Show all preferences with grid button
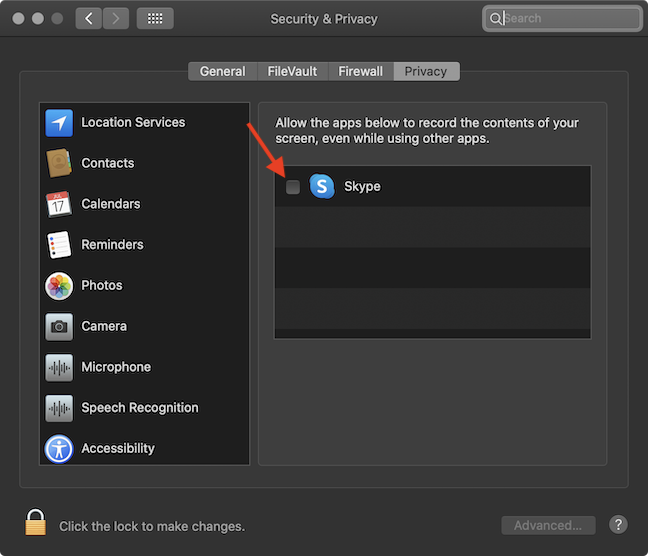Viewport: 648px width, 556px height. point(155,18)
